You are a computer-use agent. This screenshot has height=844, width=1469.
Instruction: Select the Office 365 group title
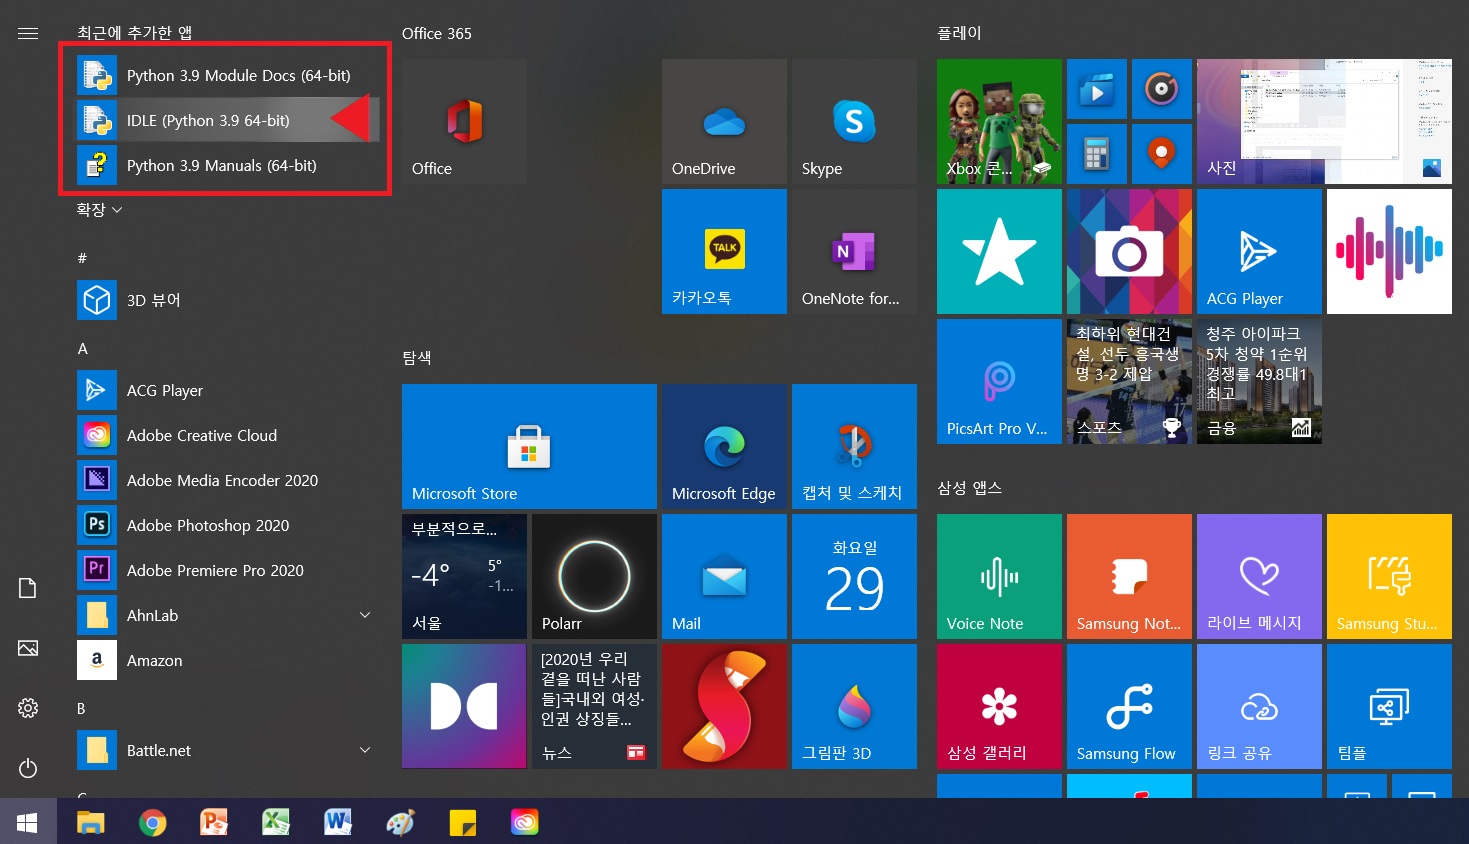click(x=437, y=33)
